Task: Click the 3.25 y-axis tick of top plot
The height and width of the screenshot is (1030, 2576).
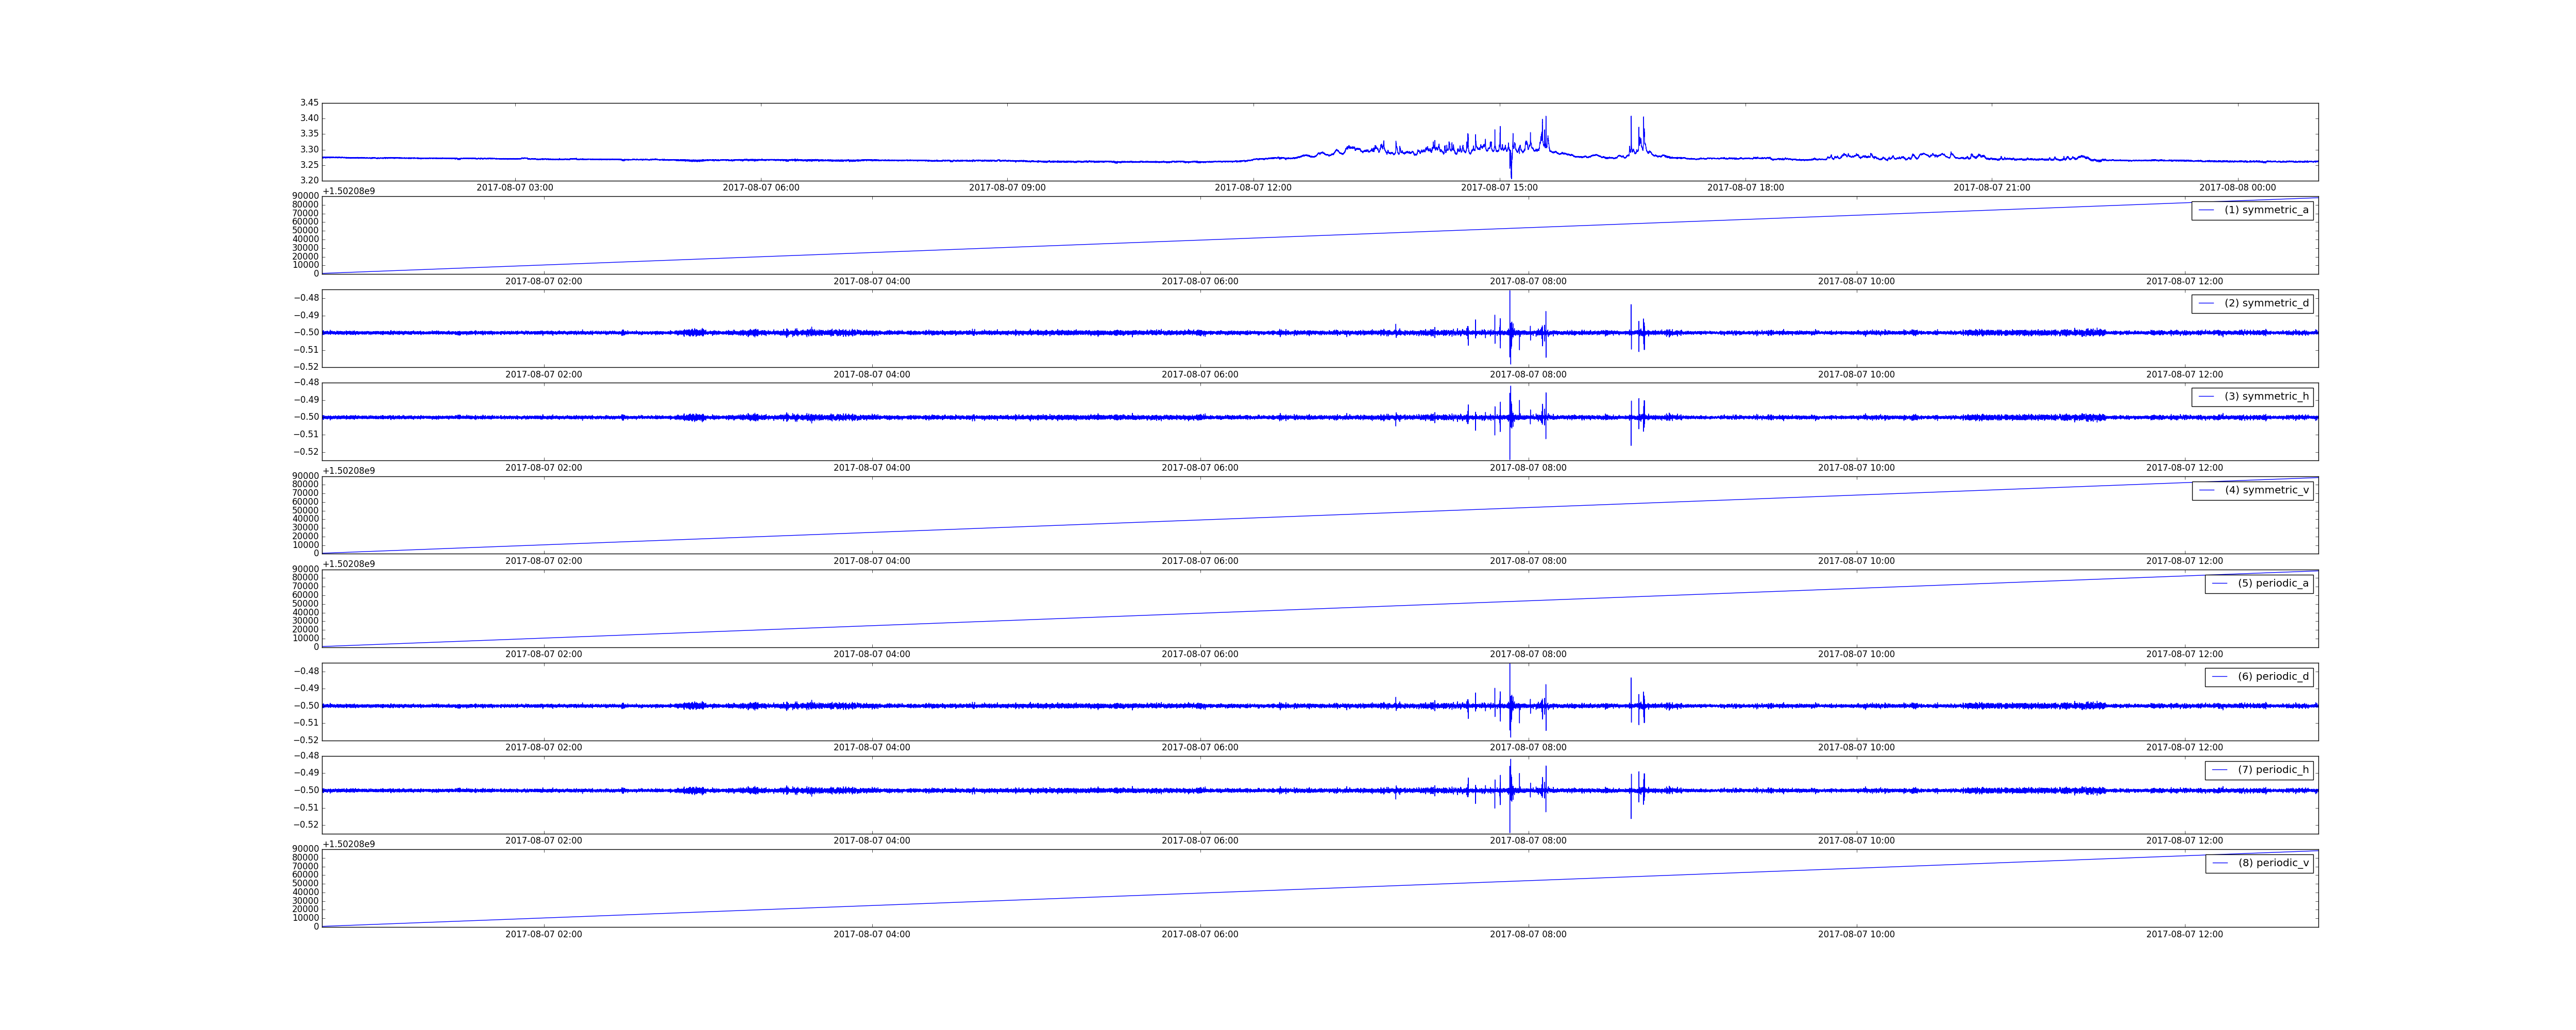Action: pyautogui.click(x=309, y=165)
